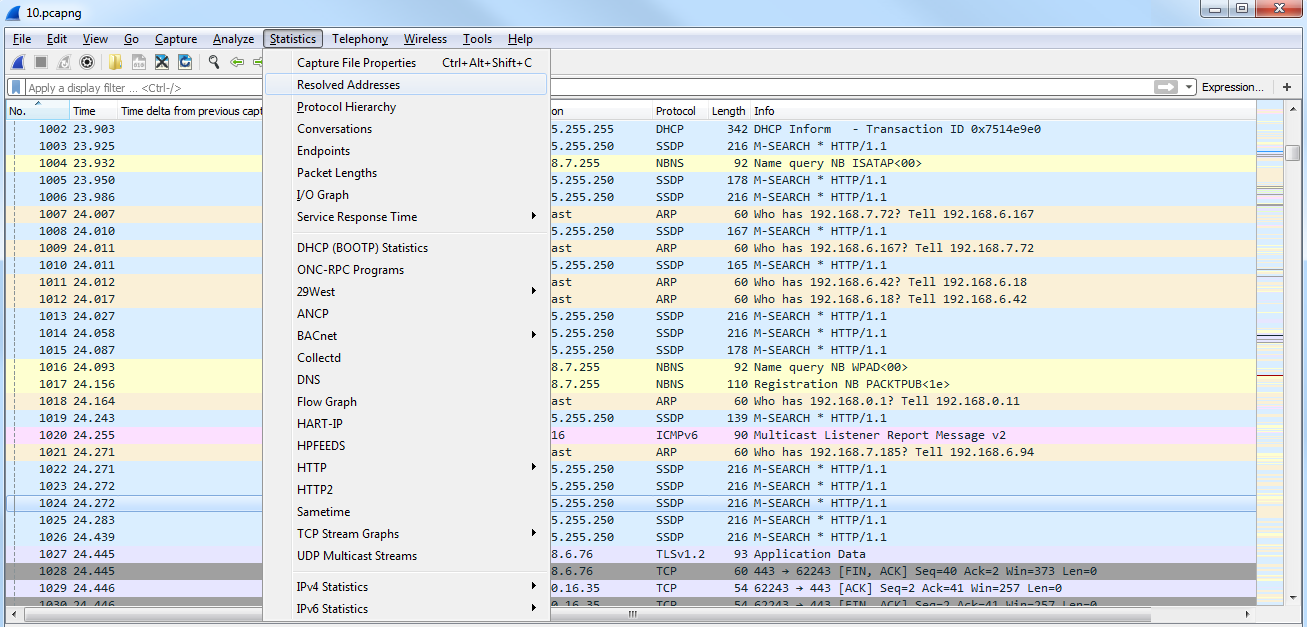Click the display filter bookmark icon

pos(17,88)
